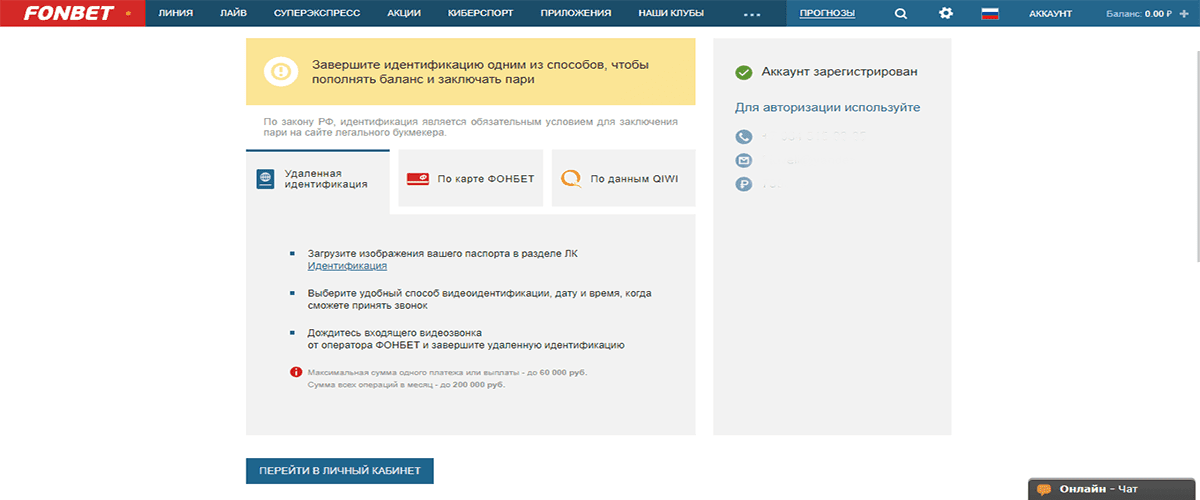Screen dimensions: 1200x500
Task: Click the red FONBET card icon
Action: coord(418,178)
